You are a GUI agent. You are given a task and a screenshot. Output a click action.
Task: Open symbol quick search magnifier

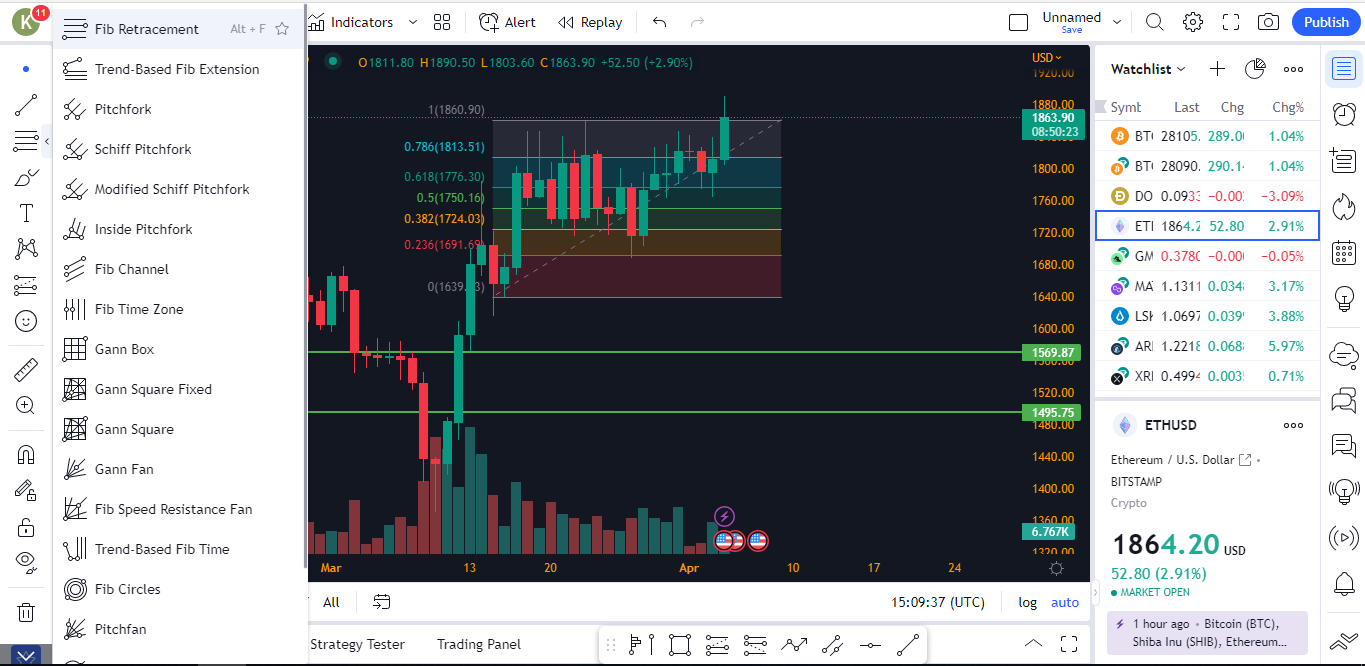coord(1154,22)
